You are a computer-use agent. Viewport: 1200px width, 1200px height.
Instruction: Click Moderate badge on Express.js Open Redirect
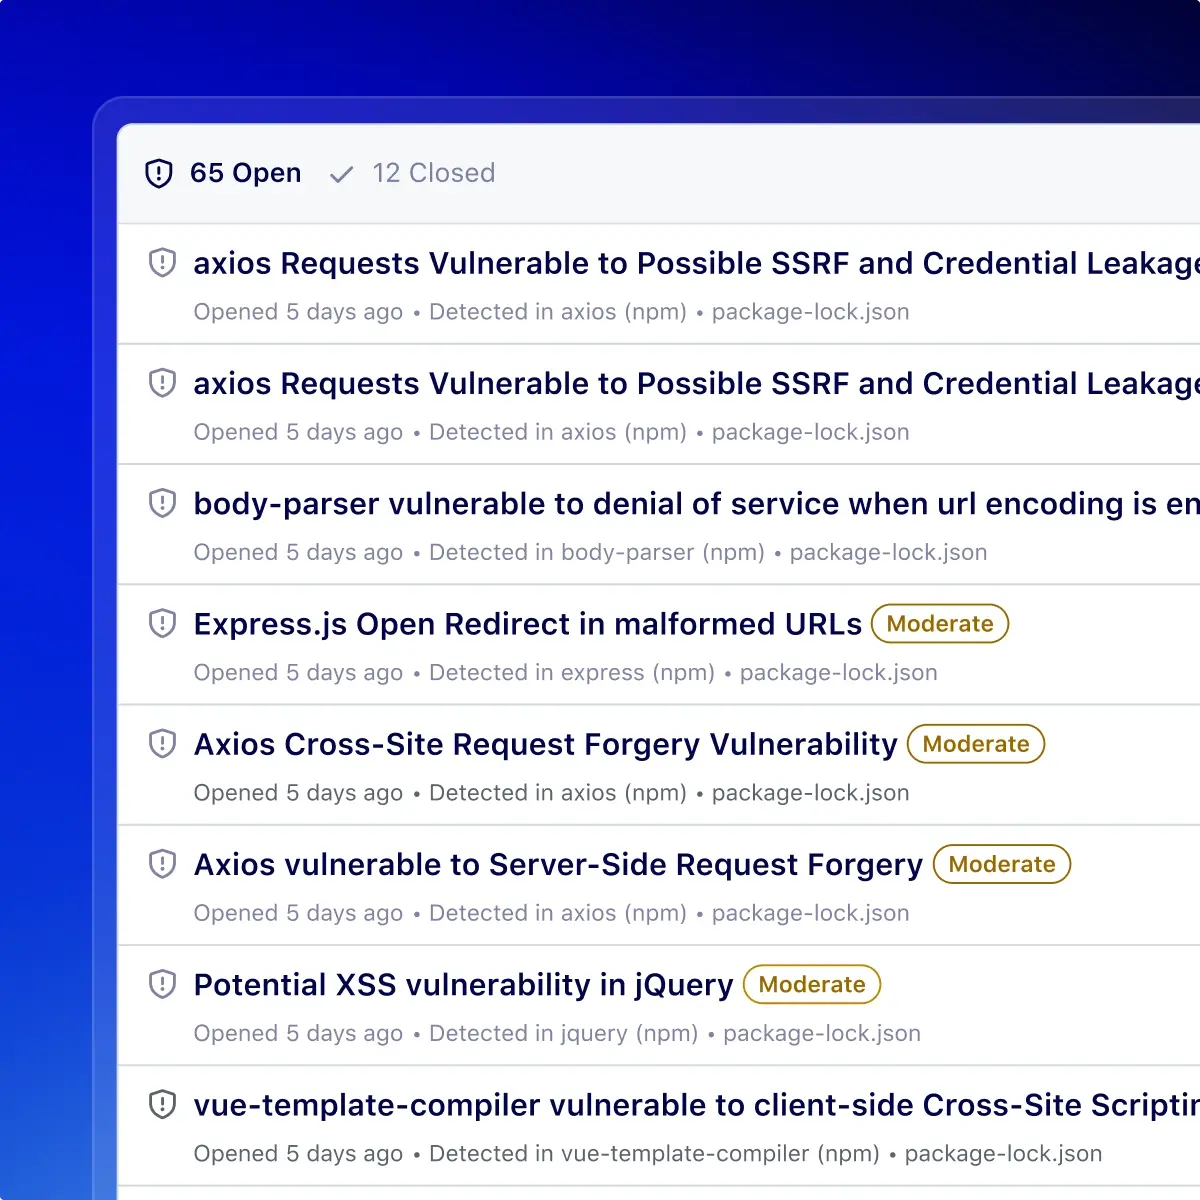pos(940,624)
